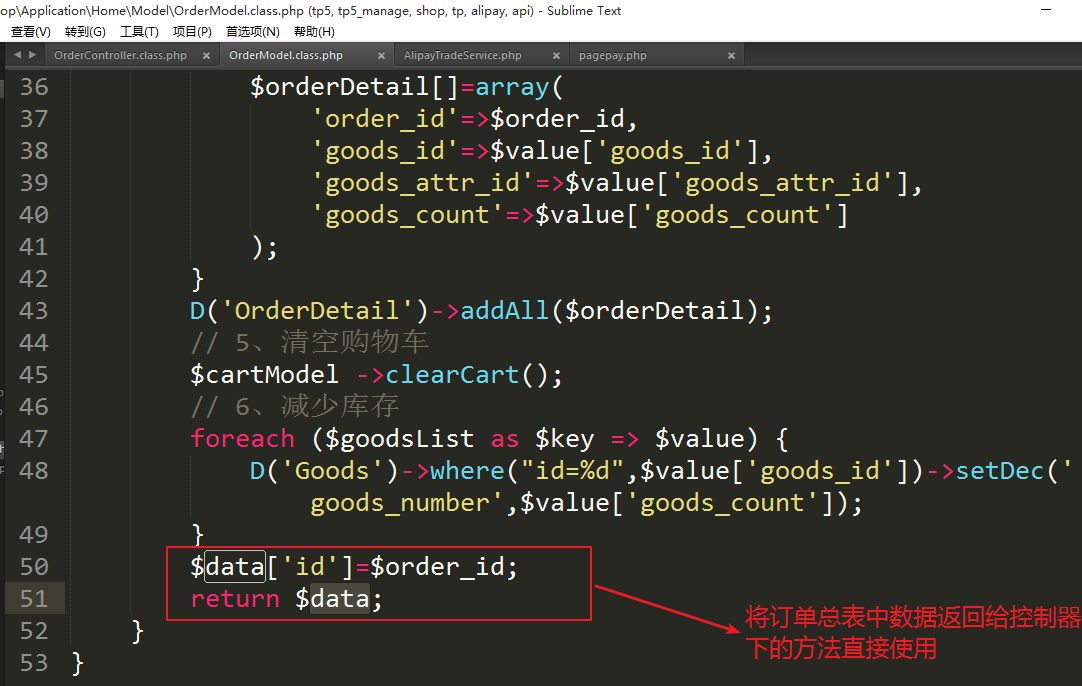The width and height of the screenshot is (1082, 686).
Task: Close the OrderModel.class.php tab
Action: coord(381,56)
